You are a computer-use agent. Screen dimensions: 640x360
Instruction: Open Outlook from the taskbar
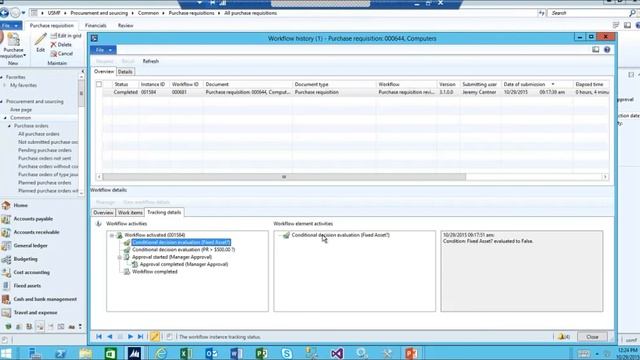click(211, 353)
